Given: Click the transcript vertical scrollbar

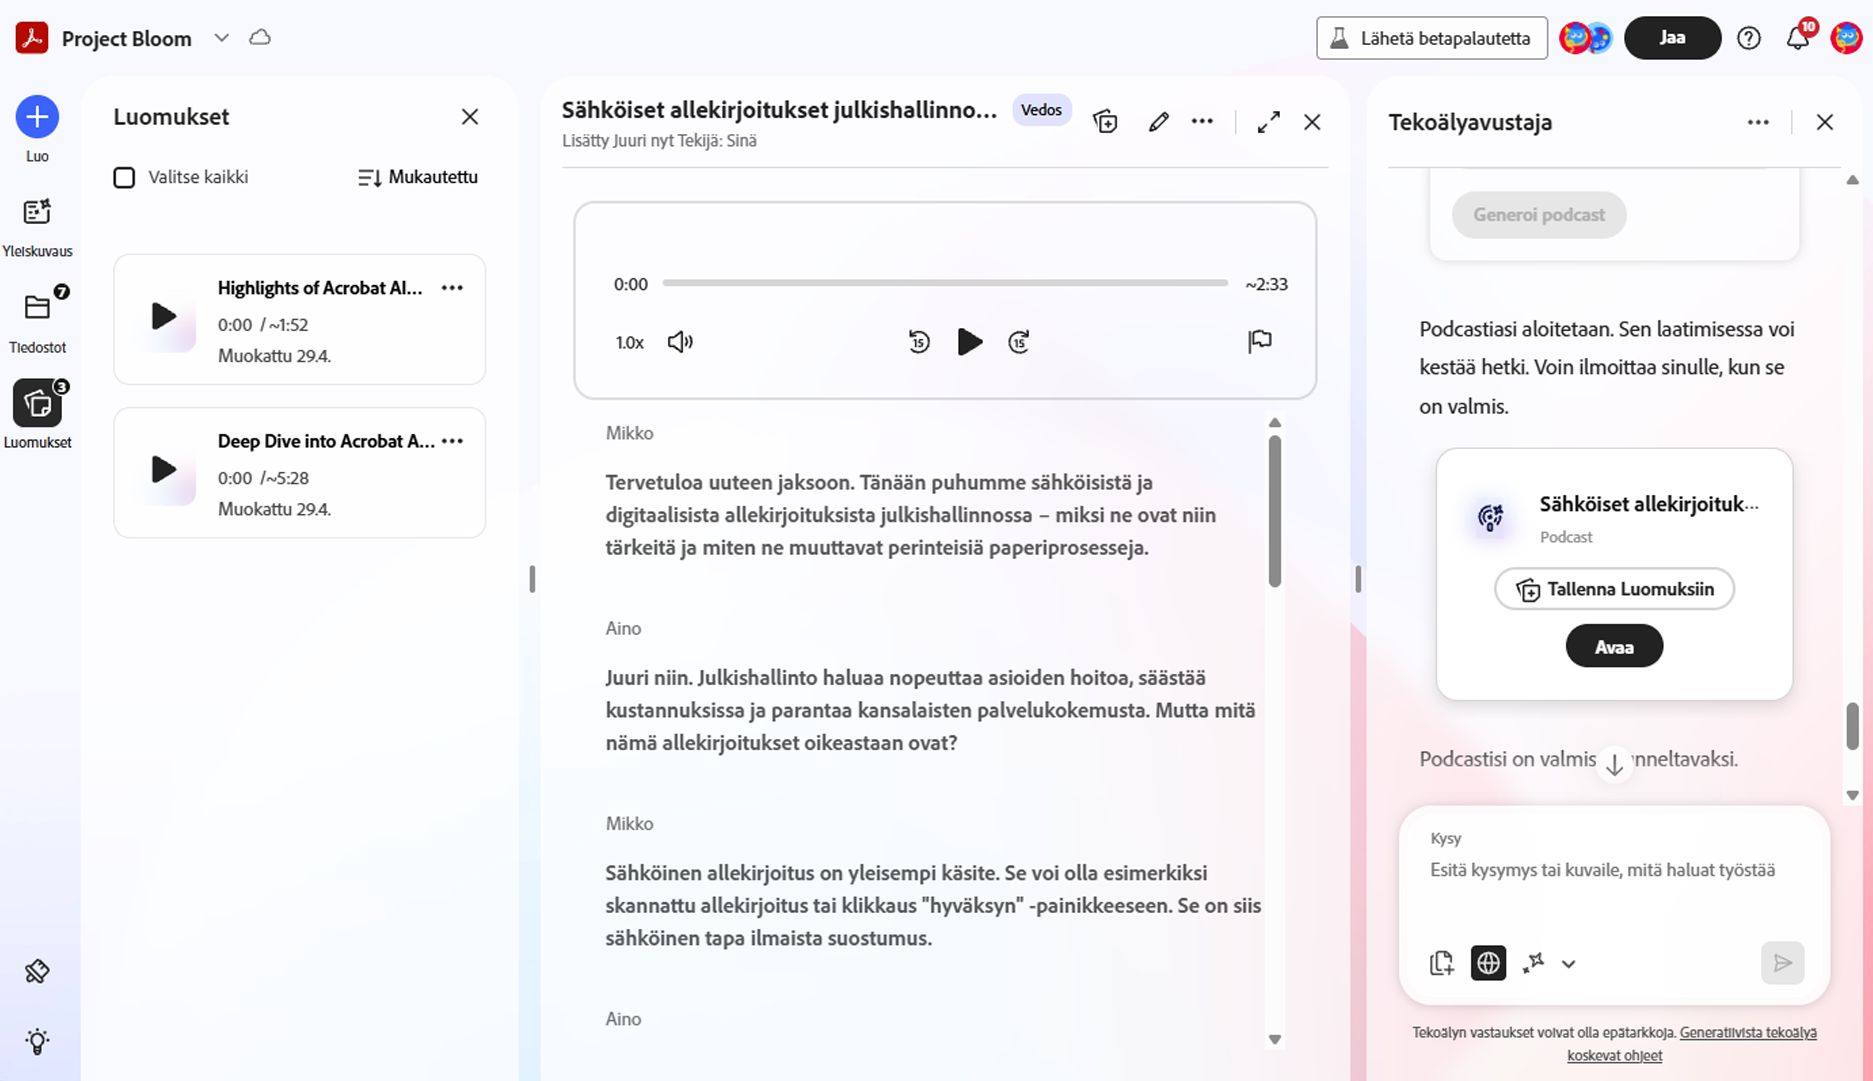Looking at the screenshot, I should pyautogui.click(x=1275, y=512).
